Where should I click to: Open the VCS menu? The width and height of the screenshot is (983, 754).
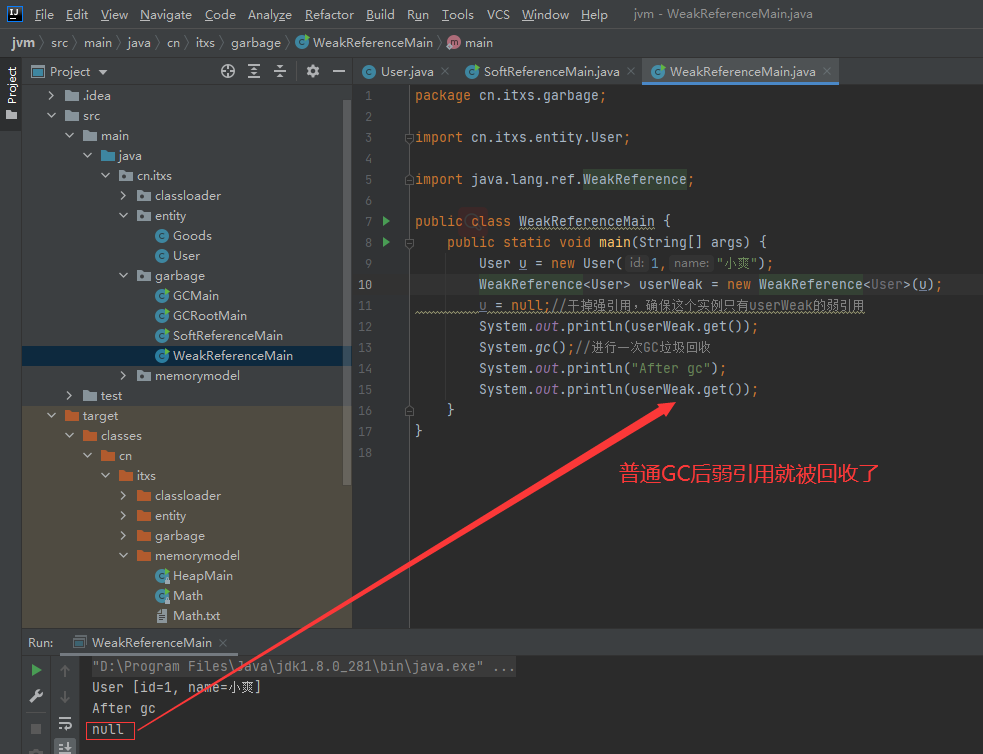(x=498, y=14)
